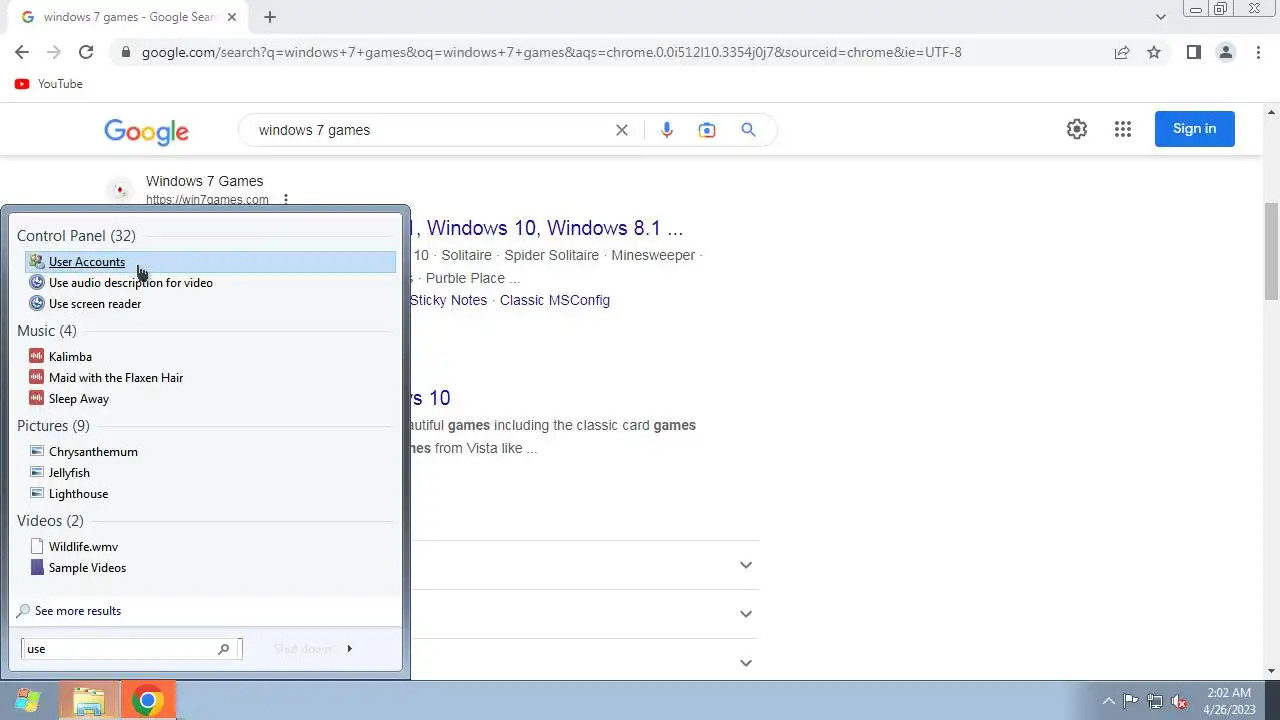Click the Pictures (9) group header
Image resolution: width=1280 pixels, height=720 pixels.
click(x=53, y=426)
